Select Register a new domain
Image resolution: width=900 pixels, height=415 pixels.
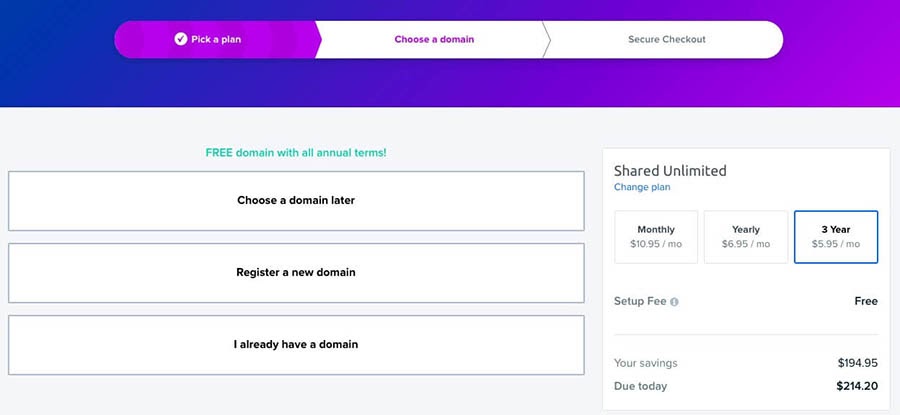click(296, 273)
